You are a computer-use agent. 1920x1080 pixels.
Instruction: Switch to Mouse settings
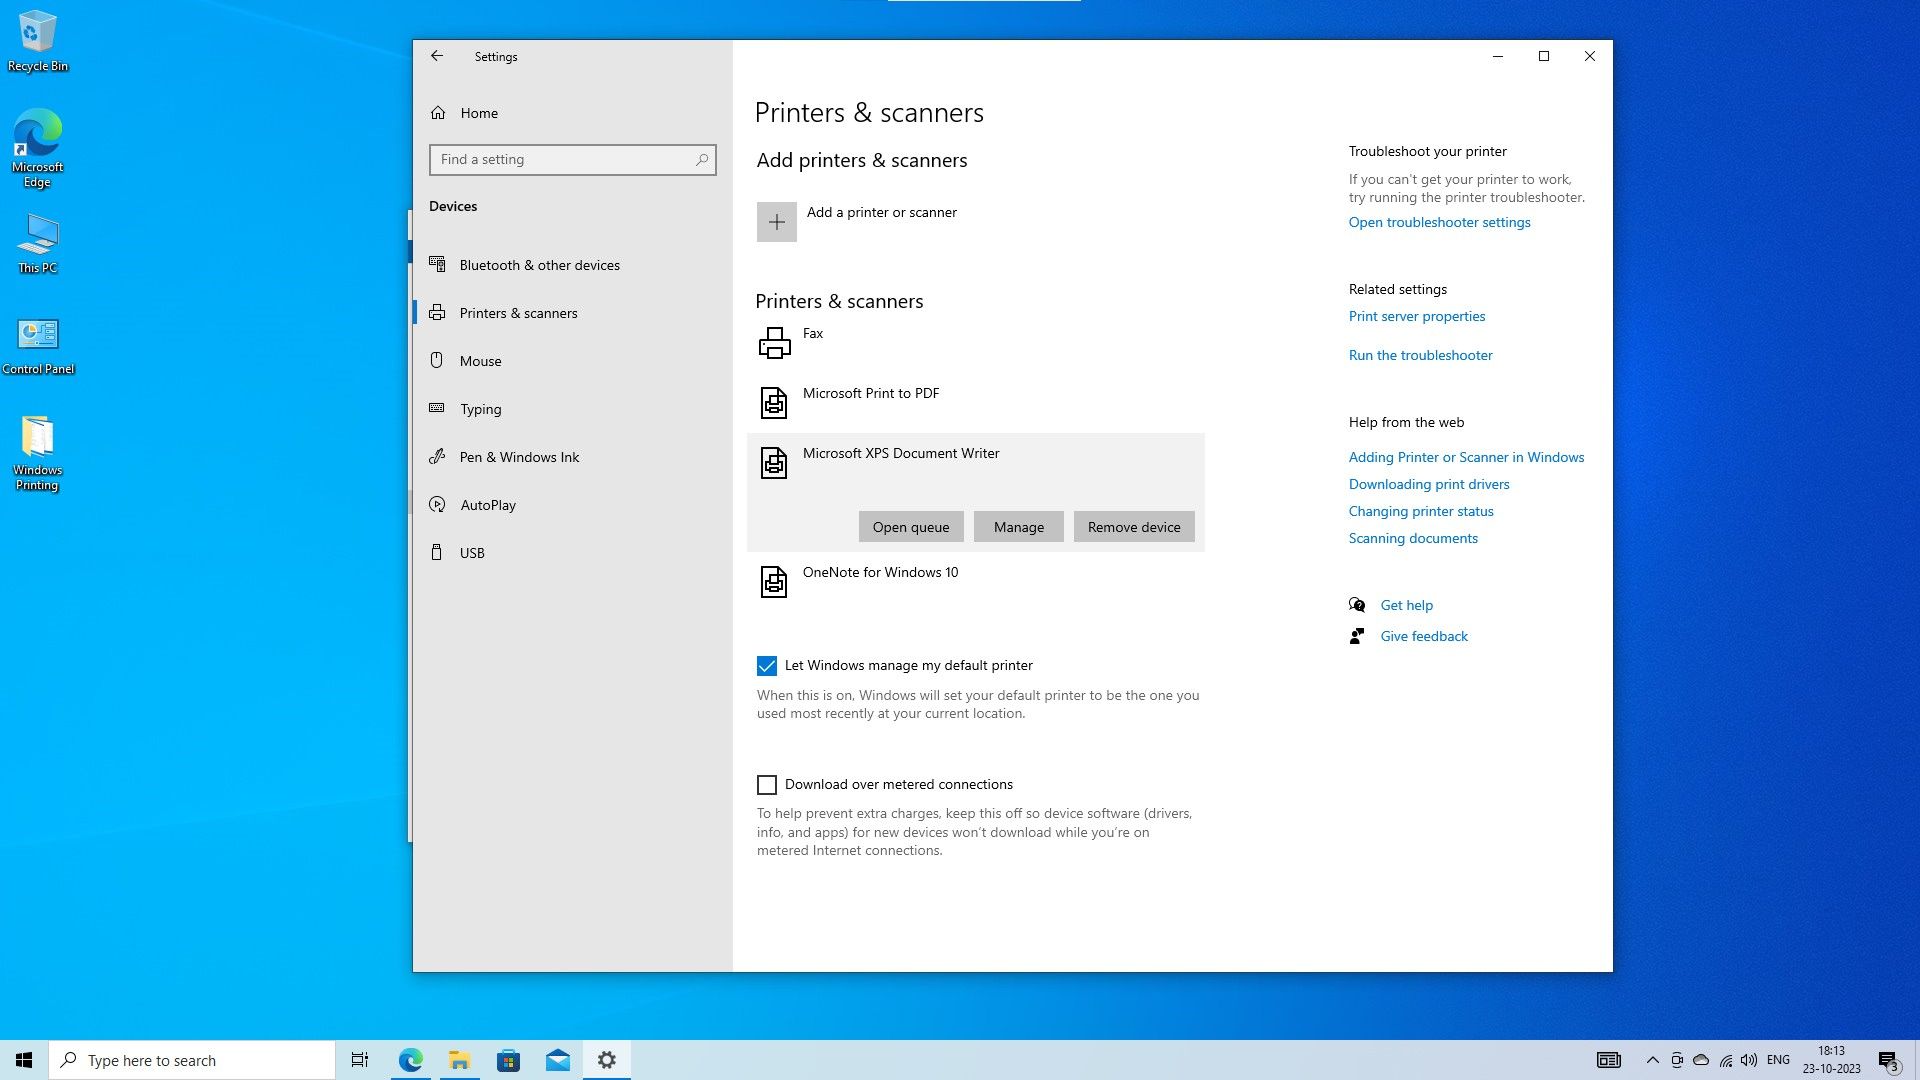point(480,361)
